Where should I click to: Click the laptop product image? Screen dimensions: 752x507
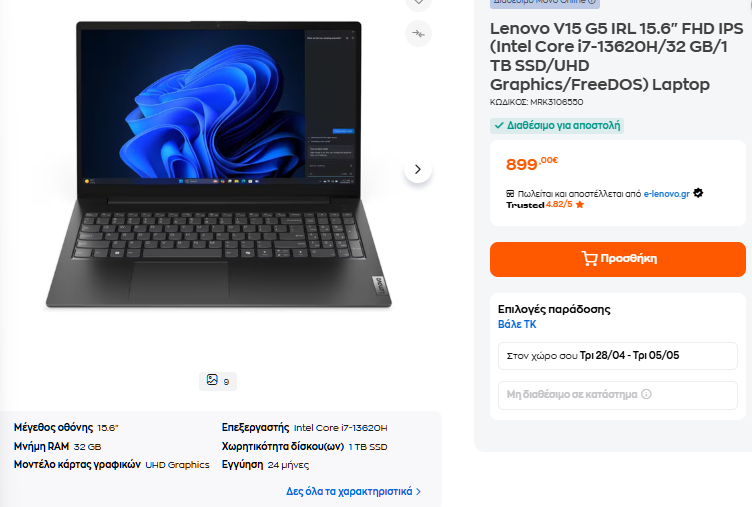(x=219, y=165)
